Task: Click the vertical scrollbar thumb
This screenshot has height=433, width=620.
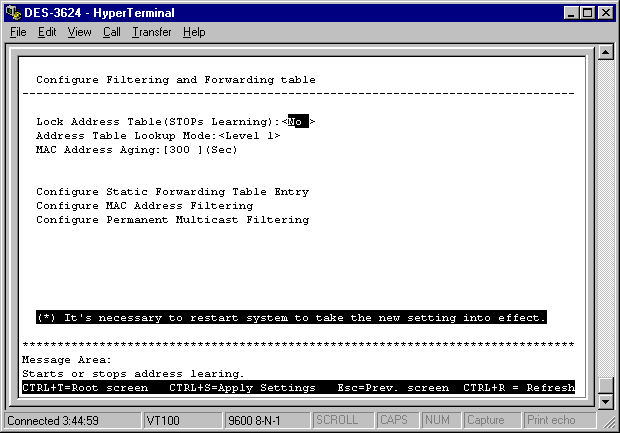Action: 605,385
